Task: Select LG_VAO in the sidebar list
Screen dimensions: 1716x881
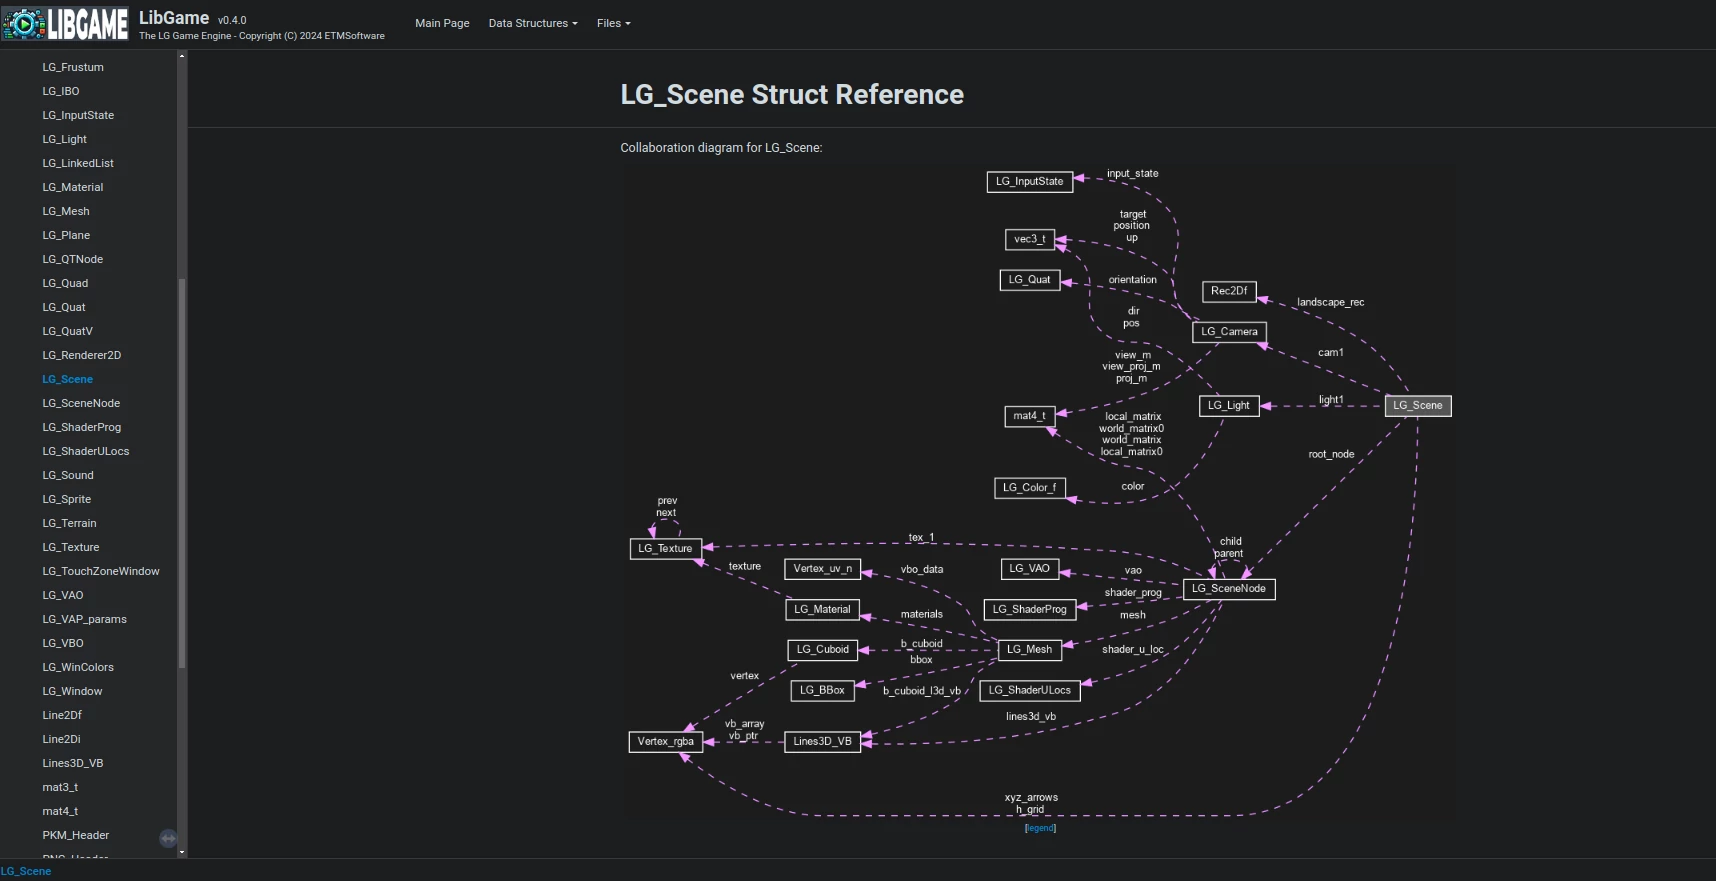Action: tap(63, 595)
